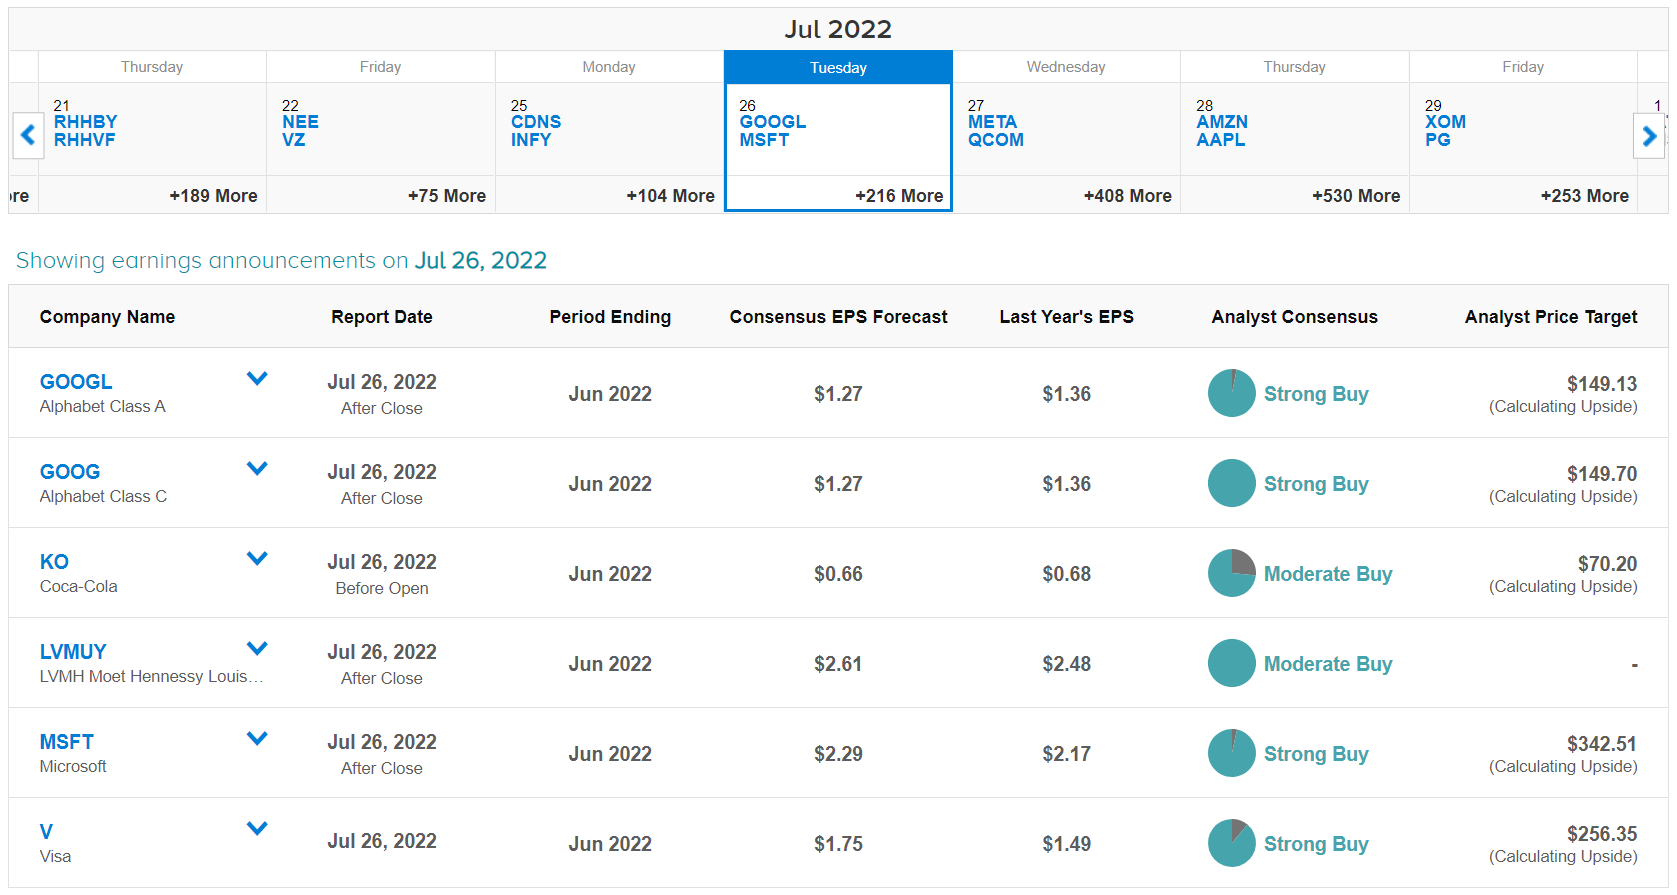Click $70.20 price target for KO
1677x895 pixels.
[1607, 564]
